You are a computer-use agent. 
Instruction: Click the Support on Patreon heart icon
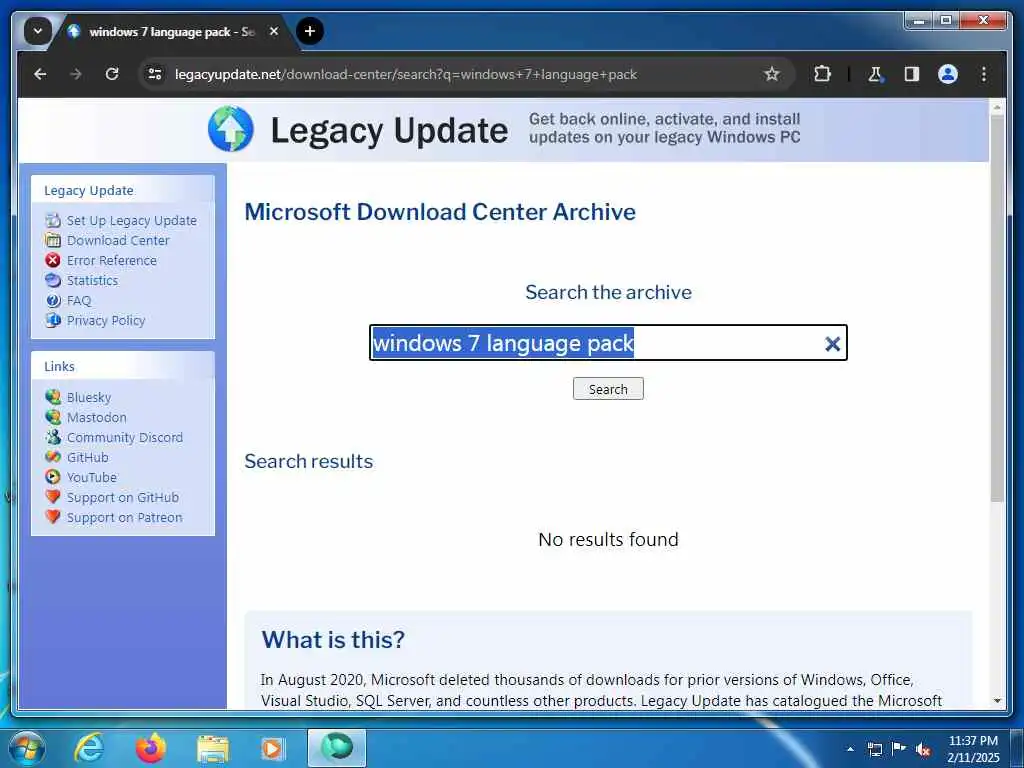[x=53, y=517]
